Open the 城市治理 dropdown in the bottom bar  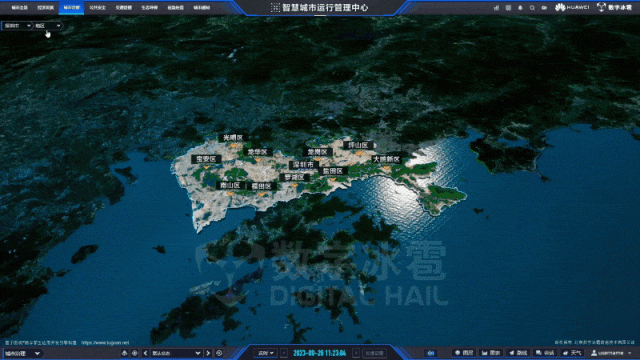pos(22,353)
